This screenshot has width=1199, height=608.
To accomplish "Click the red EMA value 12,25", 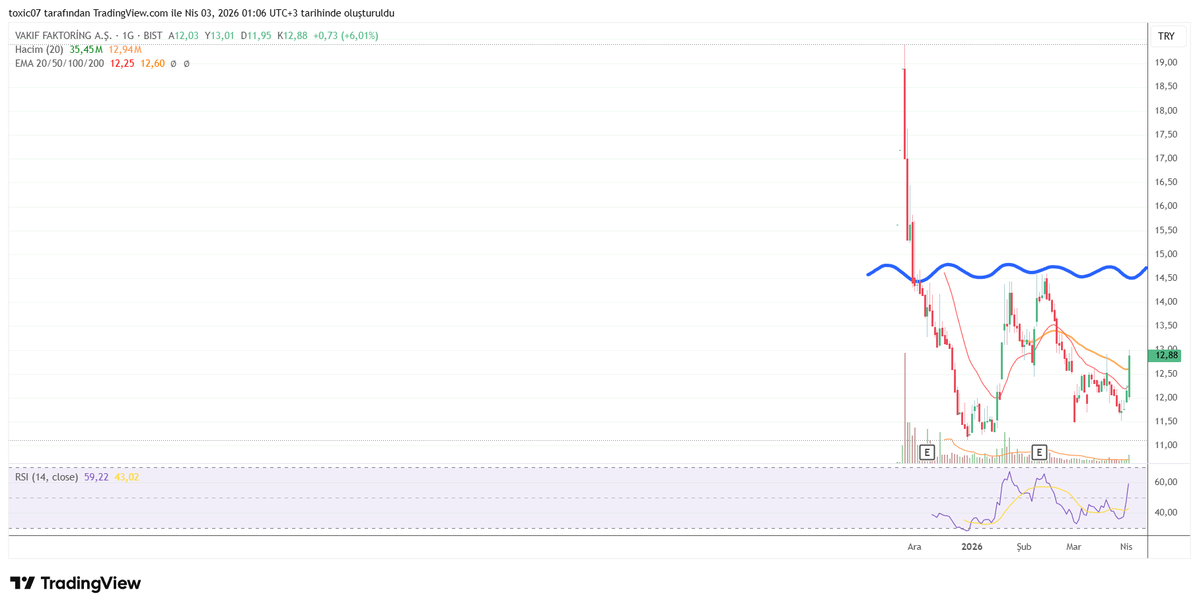I will pyautogui.click(x=122, y=63).
